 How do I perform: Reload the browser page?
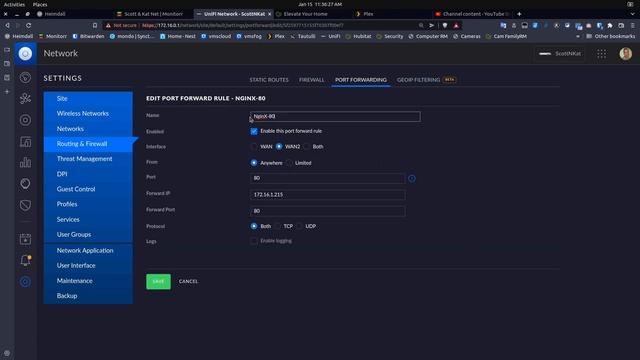click(29, 25)
